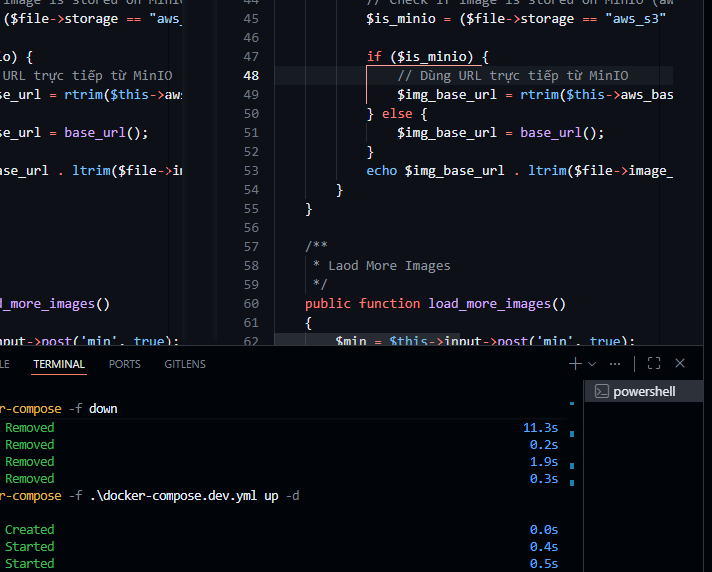Image resolution: width=712 pixels, height=572 pixels.
Task: Maximize the terminal panel size
Action: (x=654, y=364)
